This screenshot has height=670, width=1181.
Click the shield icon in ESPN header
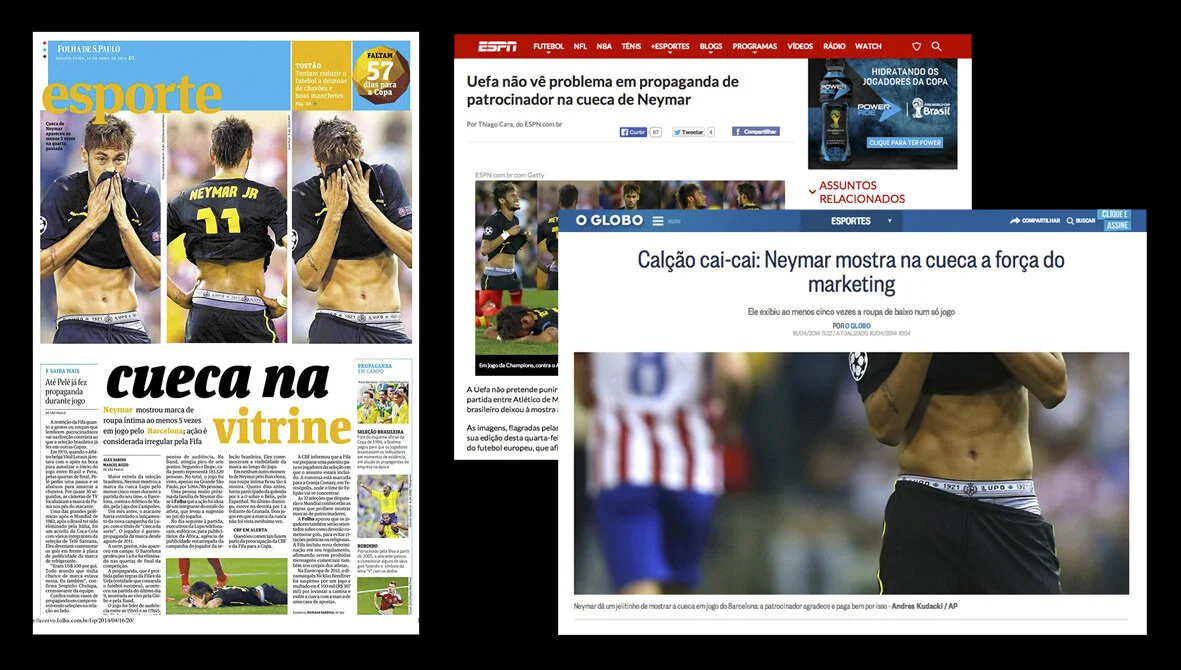(916, 47)
